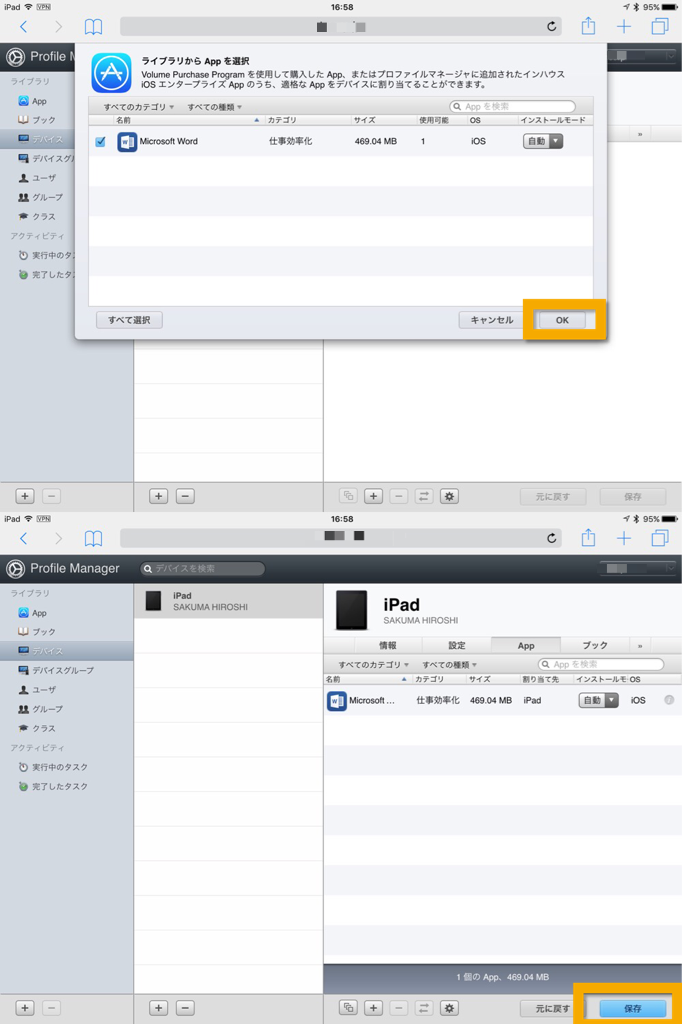Show more tabs with the » chevron

(640, 645)
